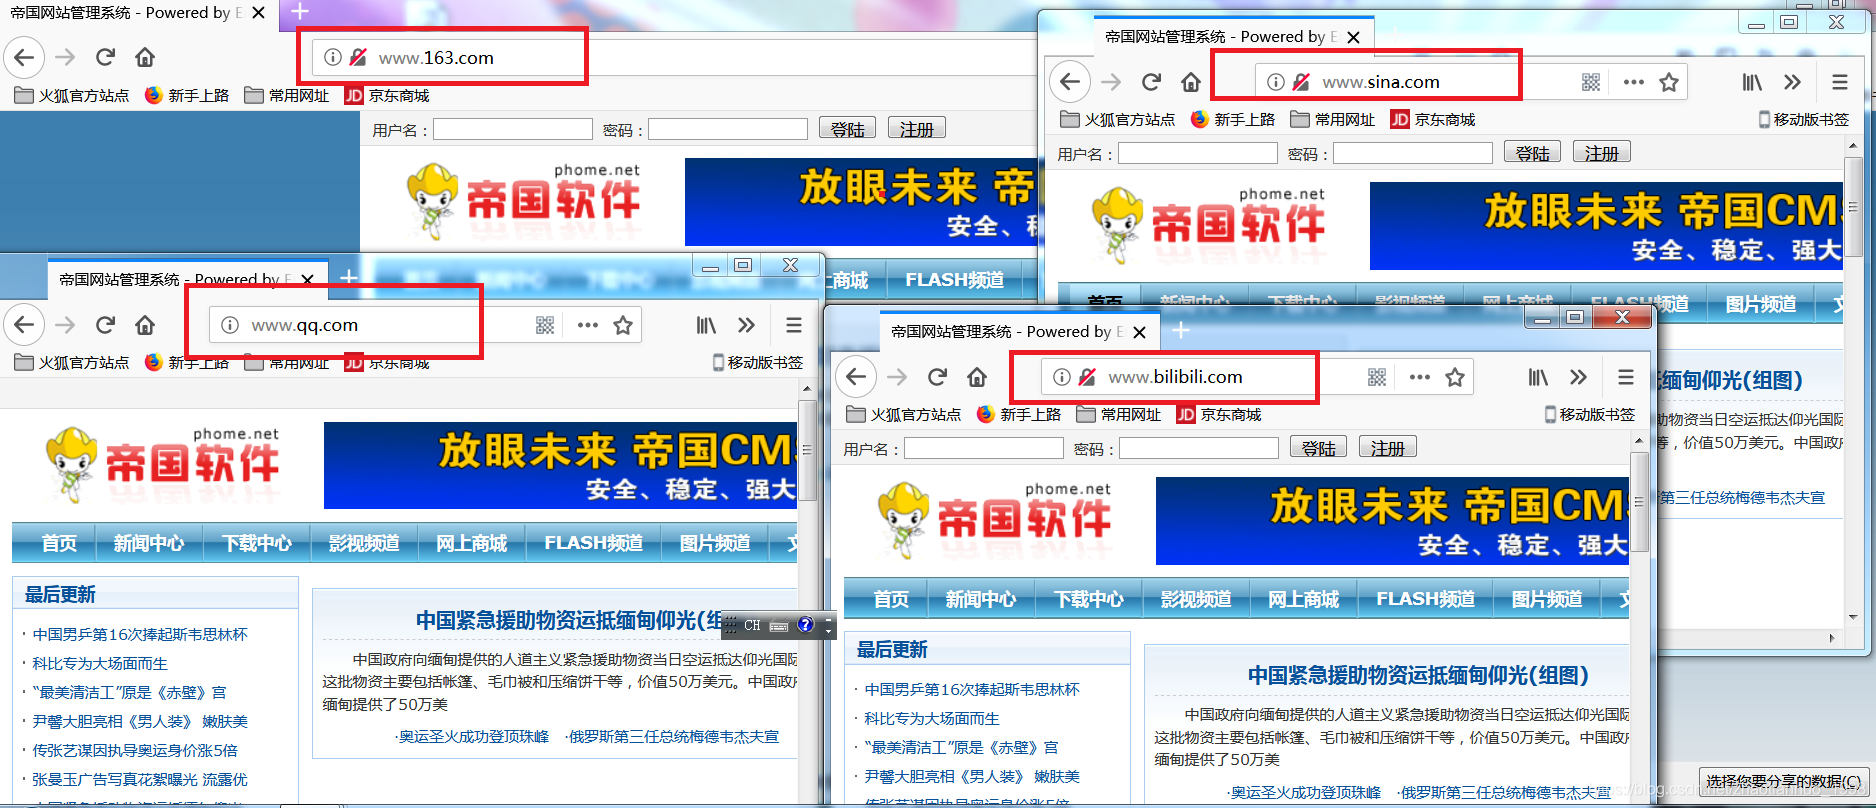
Task: Show QR code icon in sina.com address bar
Action: pyautogui.click(x=1591, y=82)
